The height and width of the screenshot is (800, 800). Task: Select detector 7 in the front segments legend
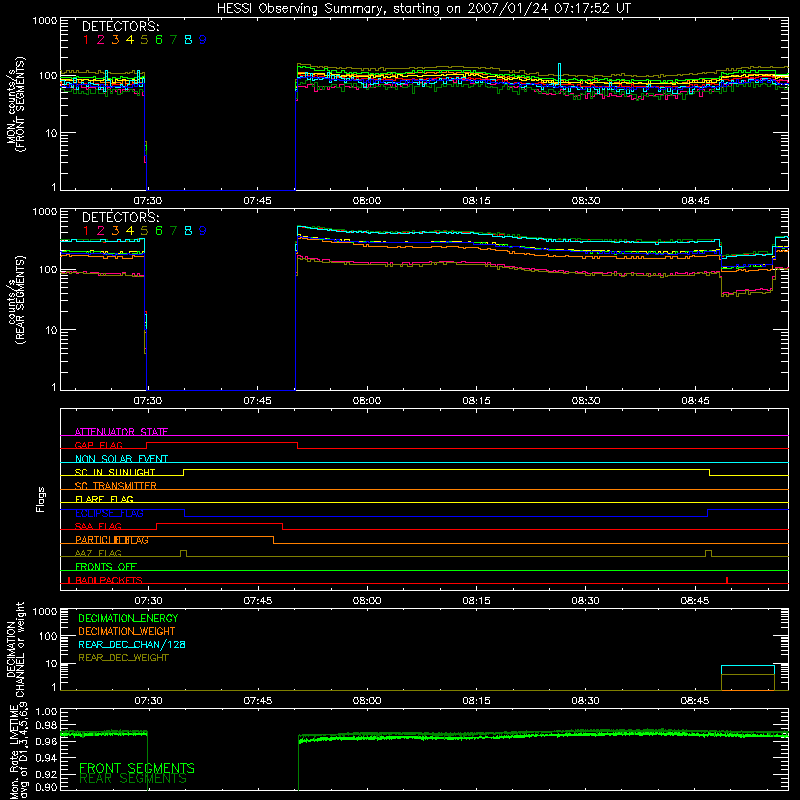[x=173, y=40]
